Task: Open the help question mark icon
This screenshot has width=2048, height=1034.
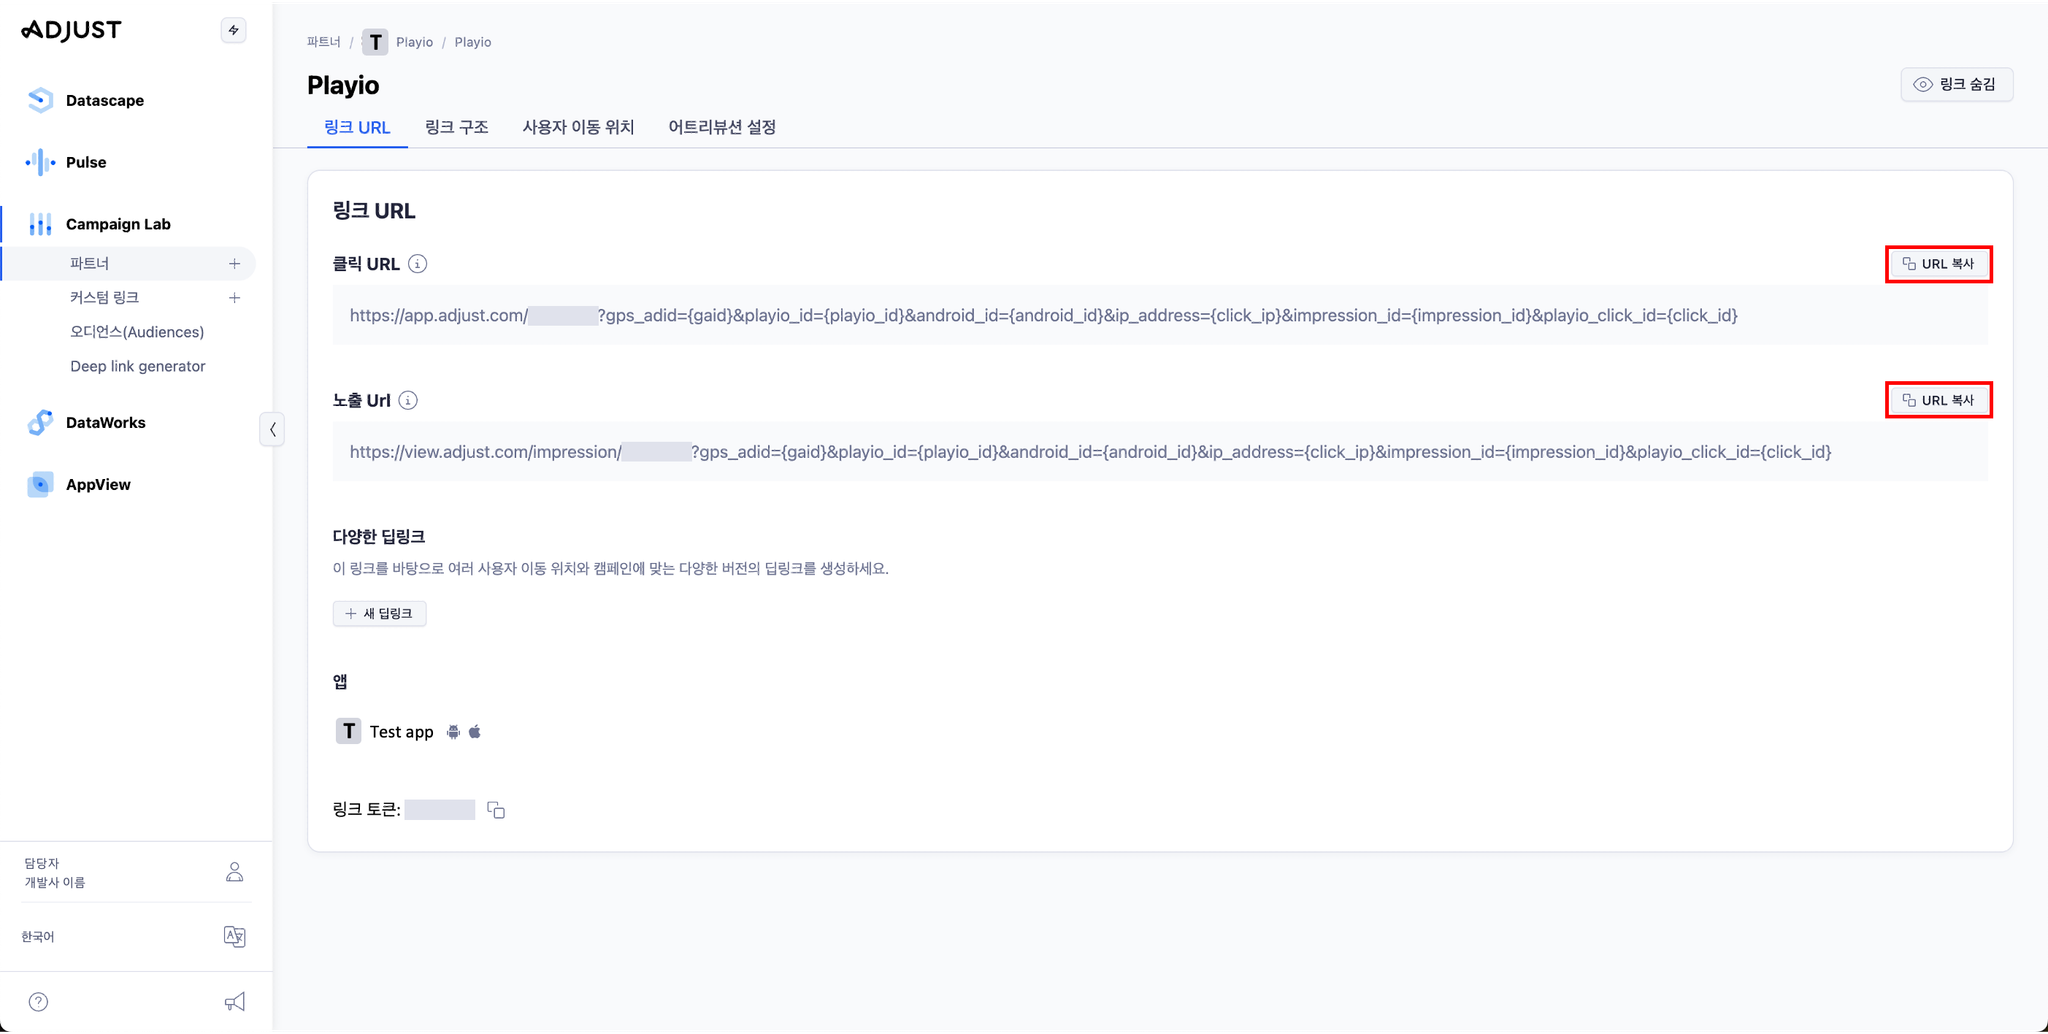Action: click(38, 1002)
